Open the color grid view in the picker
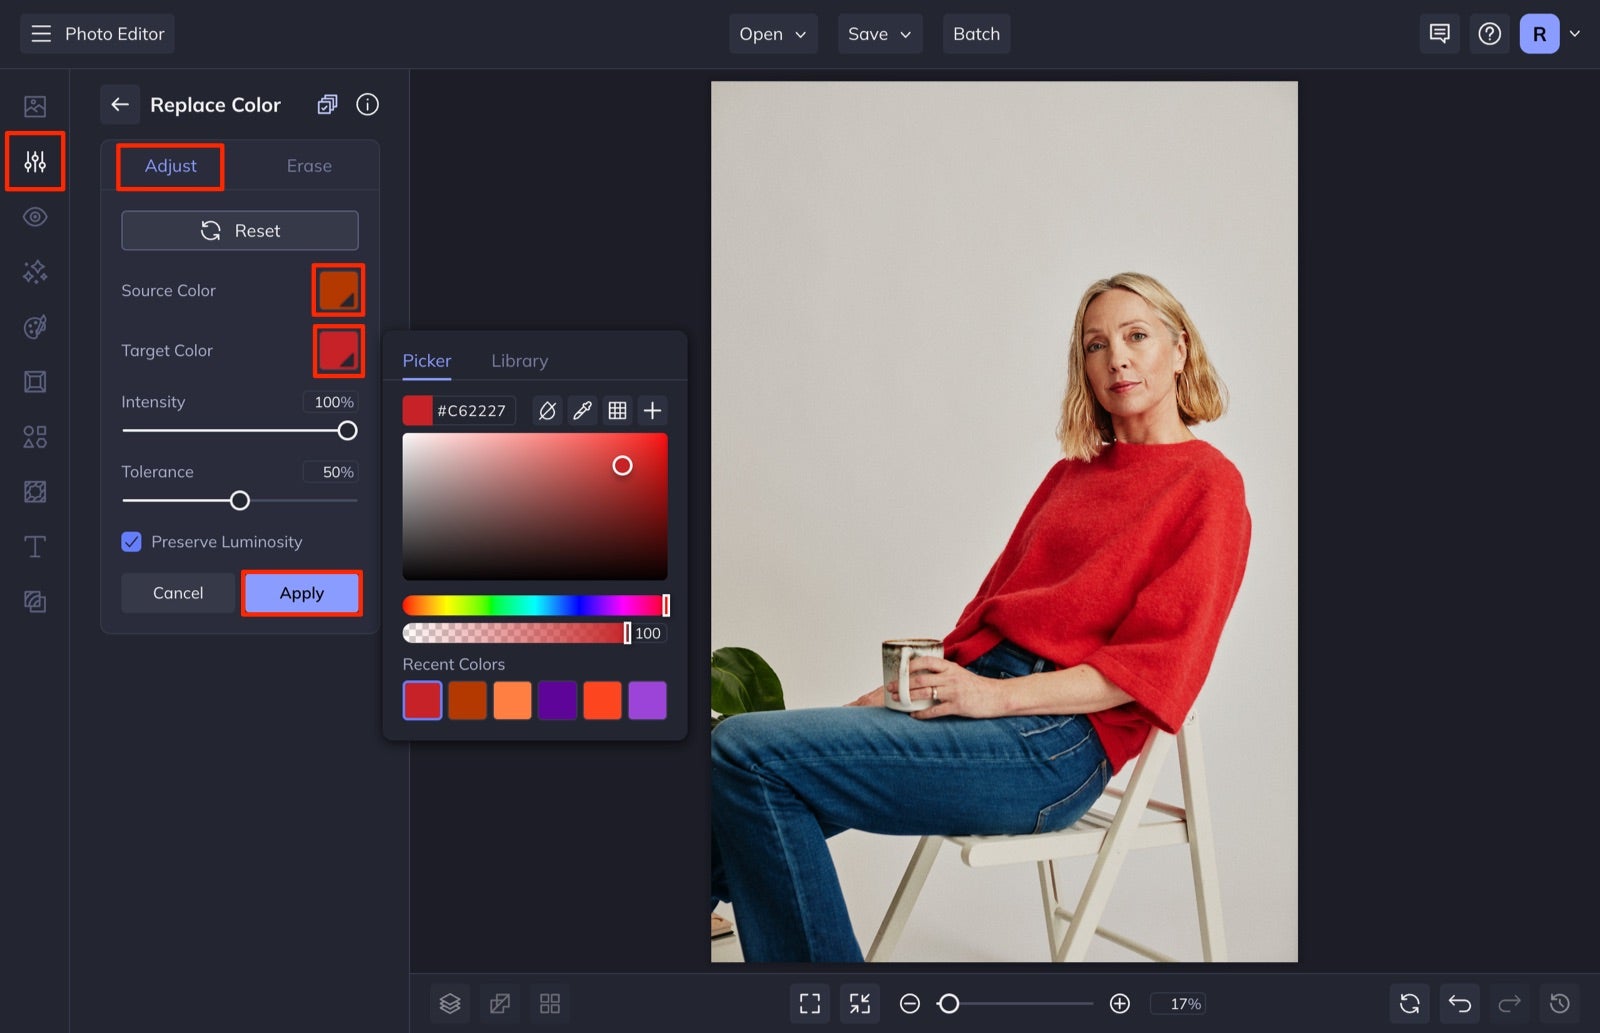Viewport: 1600px width, 1033px height. pyautogui.click(x=617, y=410)
